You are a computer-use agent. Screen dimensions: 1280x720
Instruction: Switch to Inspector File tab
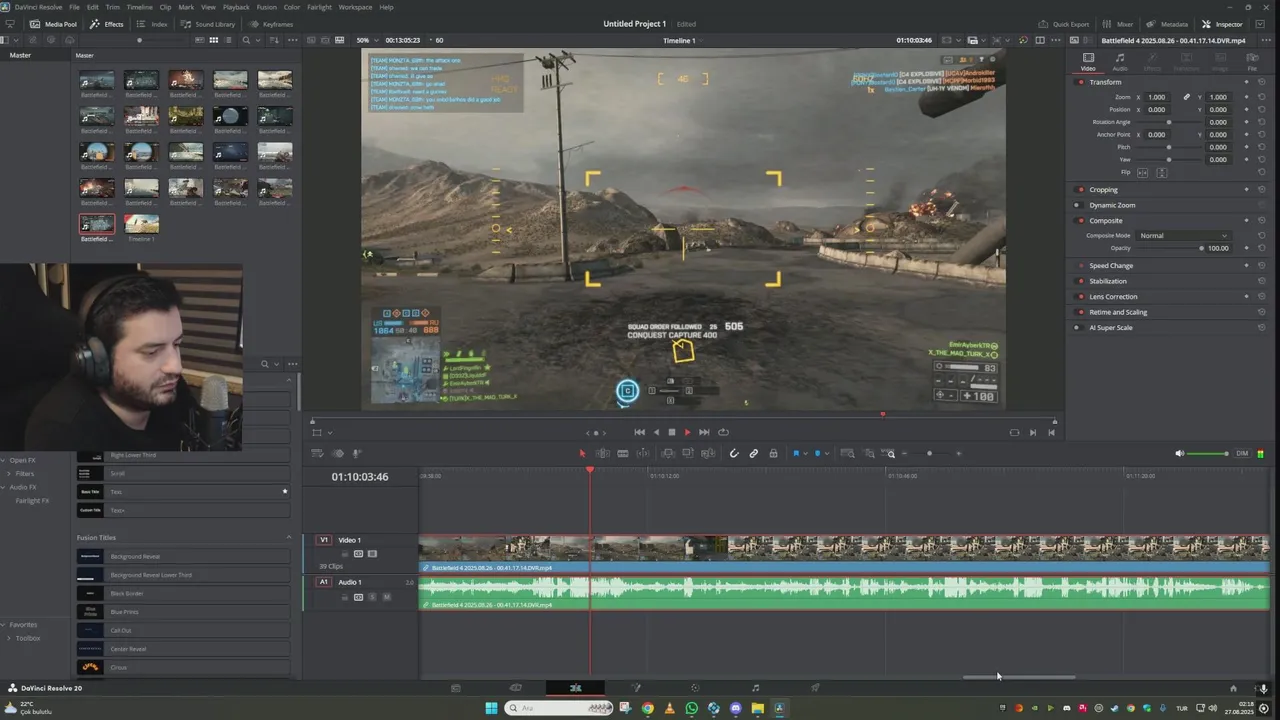coord(1252,62)
